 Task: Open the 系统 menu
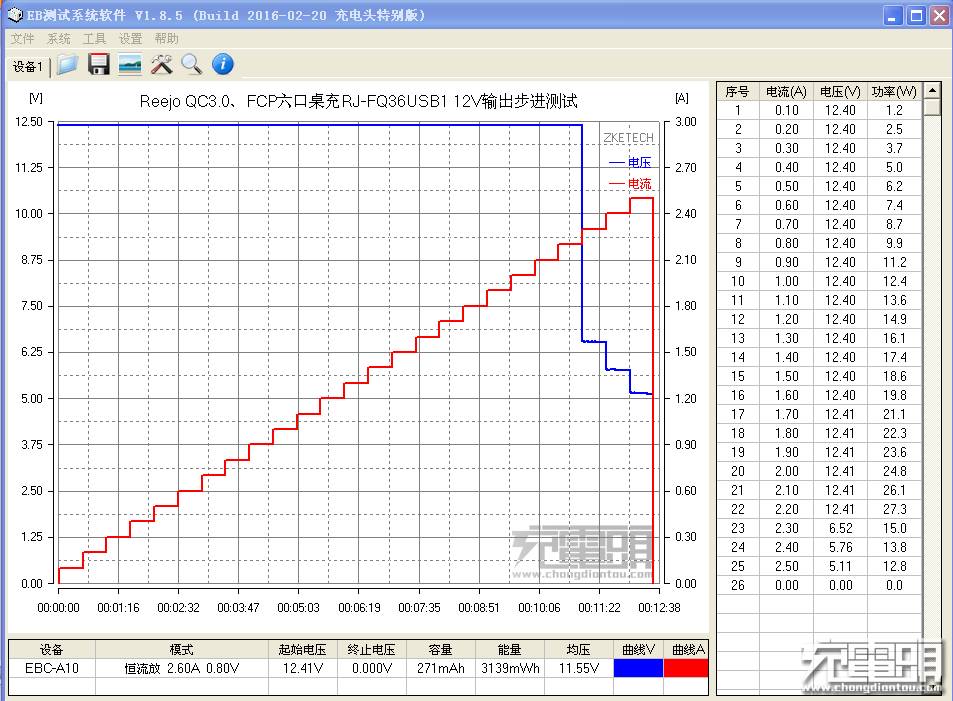coord(58,38)
